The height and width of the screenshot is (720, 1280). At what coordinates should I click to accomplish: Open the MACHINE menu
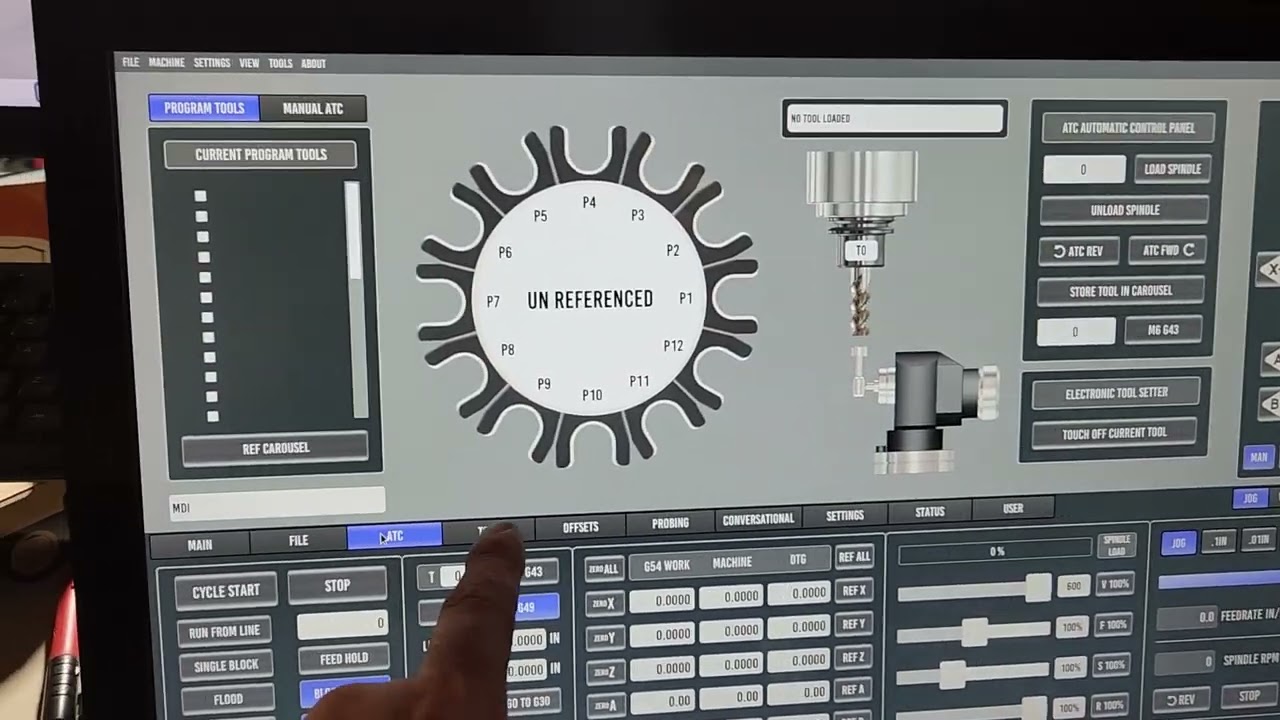pyautogui.click(x=166, y=62)
